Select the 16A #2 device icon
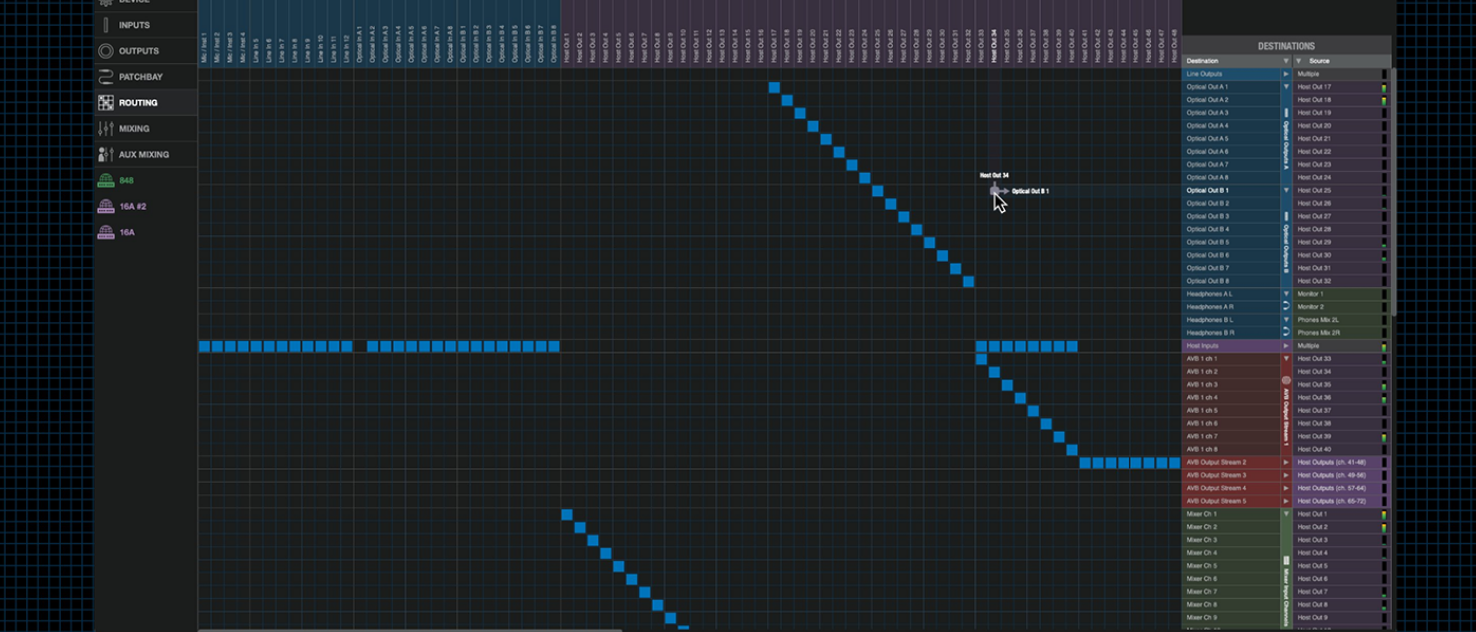 click(x=106, y=207)
